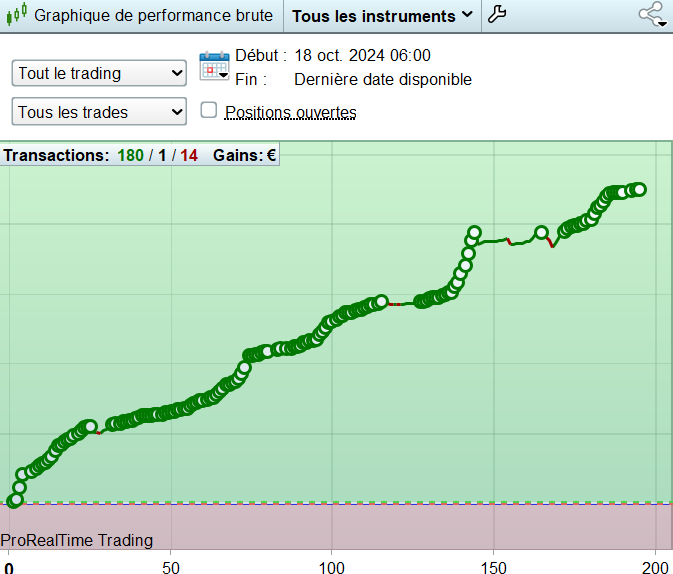Click the candlestick chart icon in title bar
The image size is (673, 574).
click(16, 14)
